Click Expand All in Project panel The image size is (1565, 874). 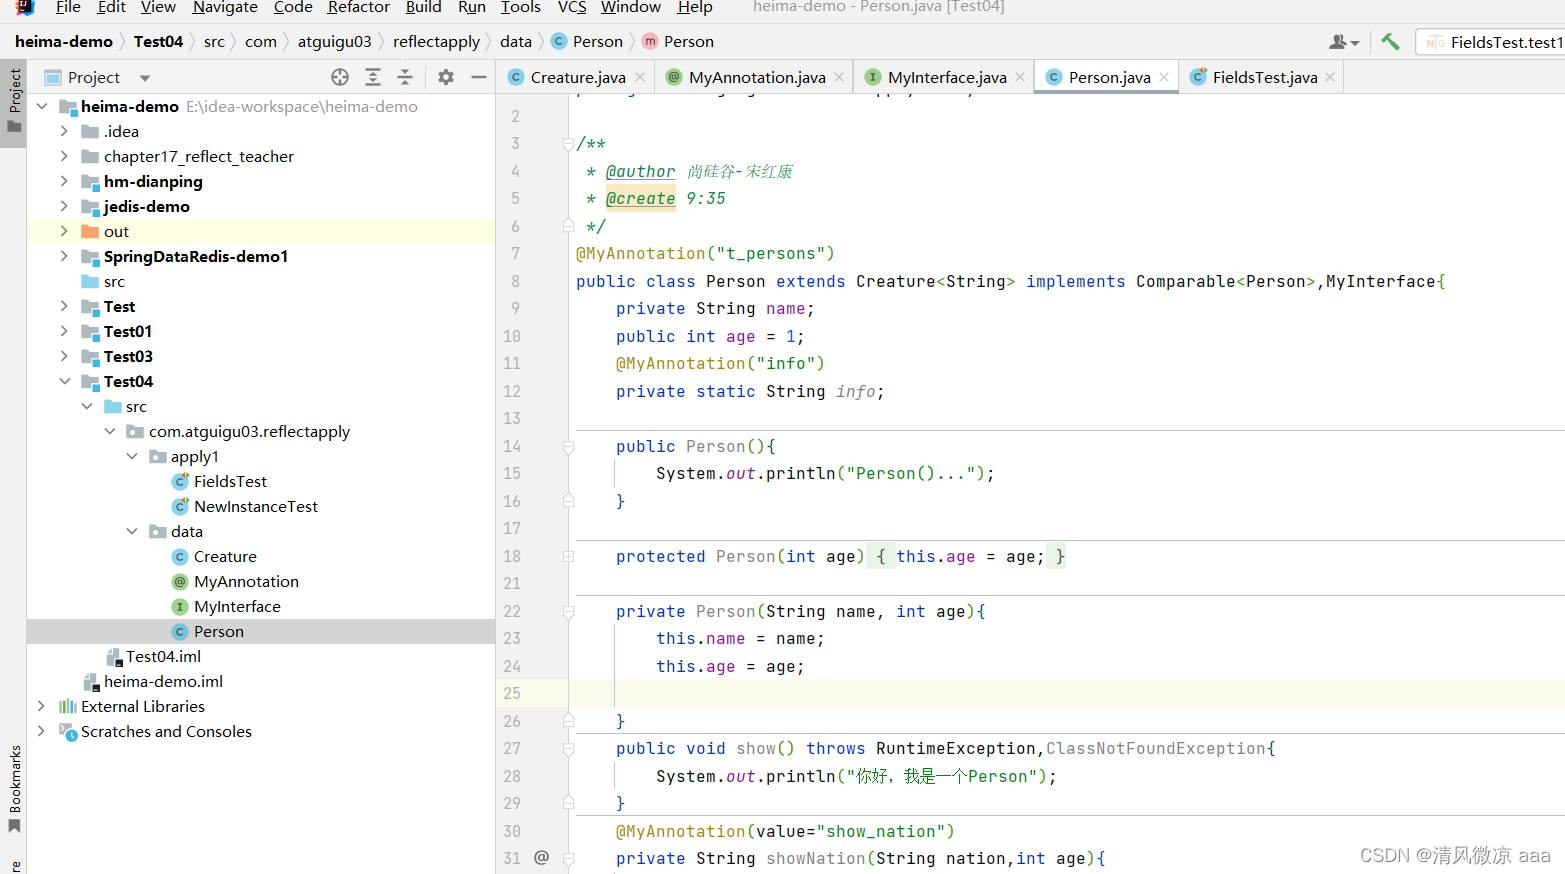tap(373, 77)
